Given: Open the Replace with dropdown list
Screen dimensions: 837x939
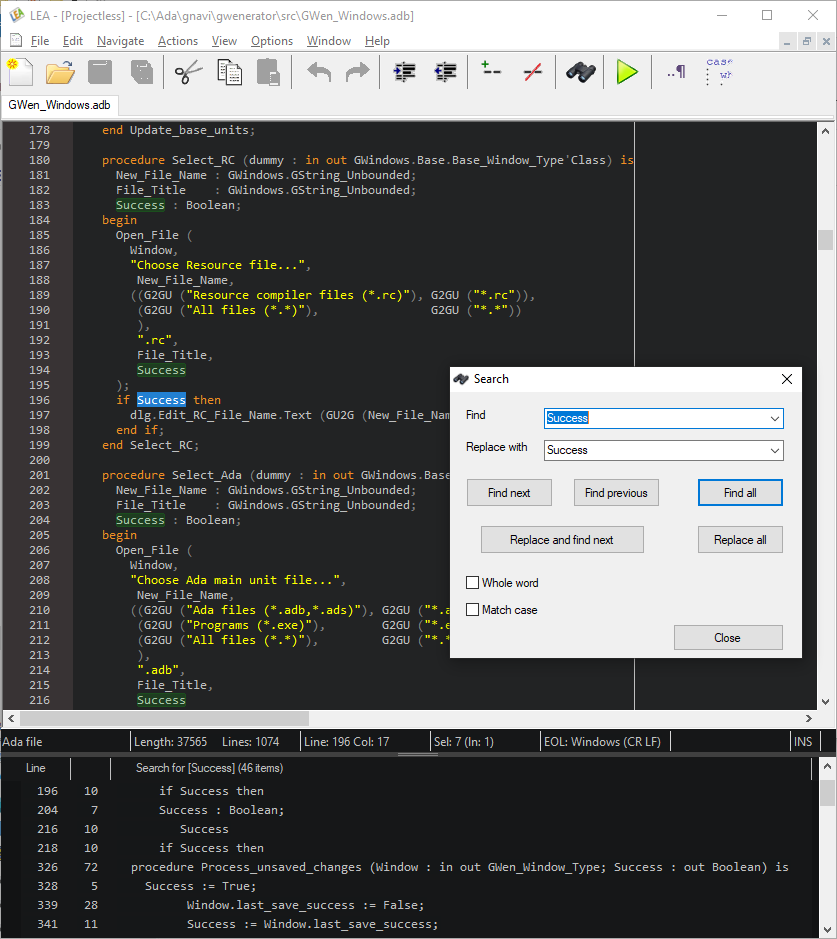Looking at the screenshot, I should pos(774,450).
